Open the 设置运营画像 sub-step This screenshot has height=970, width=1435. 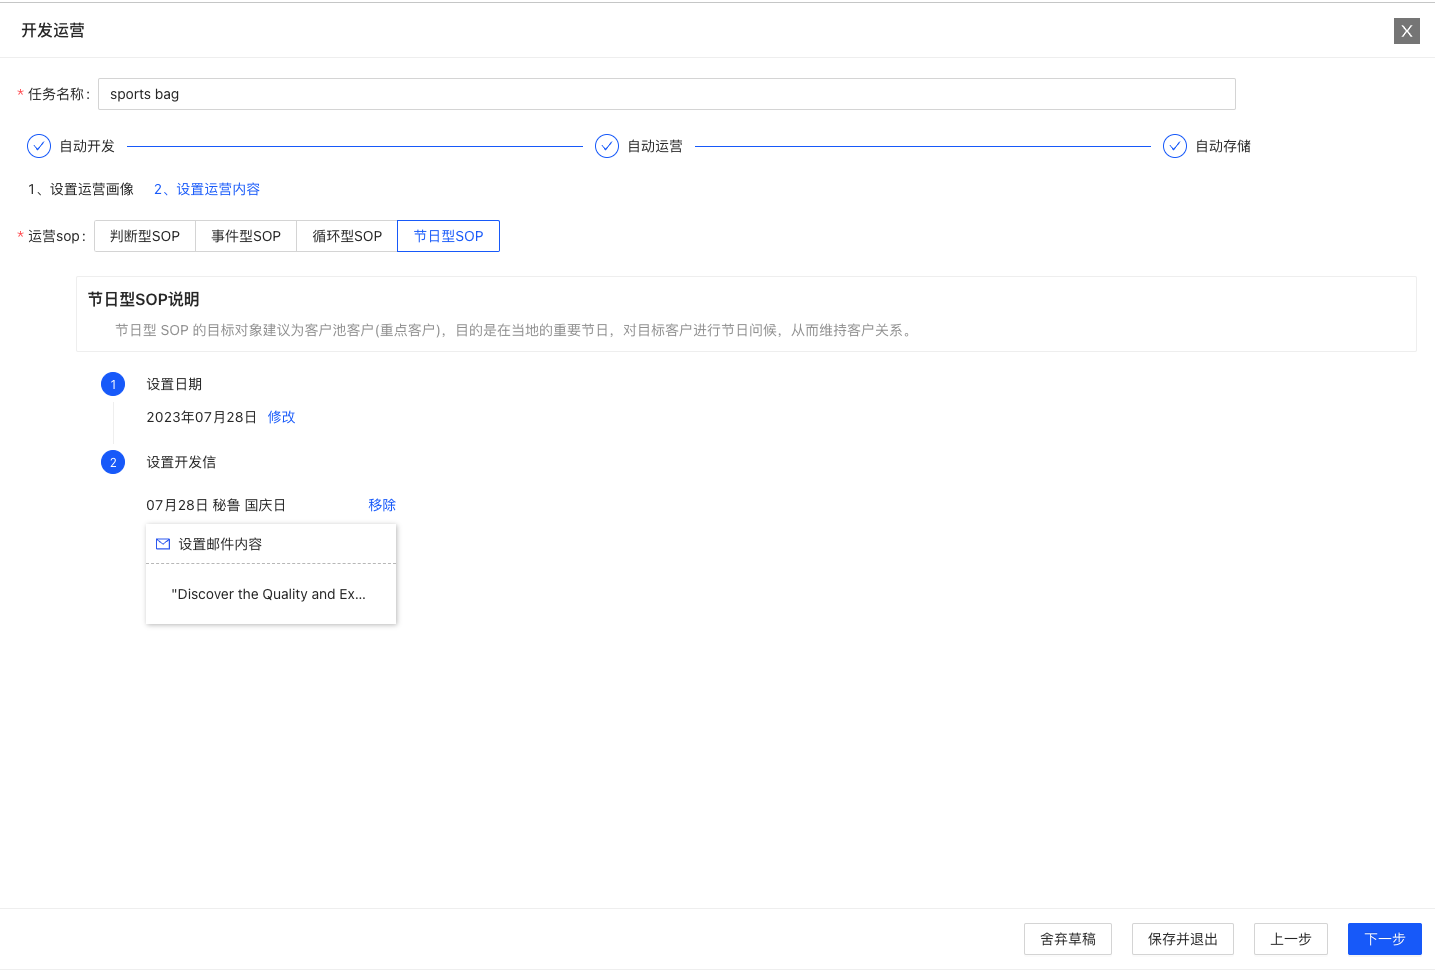coord(81,189)
